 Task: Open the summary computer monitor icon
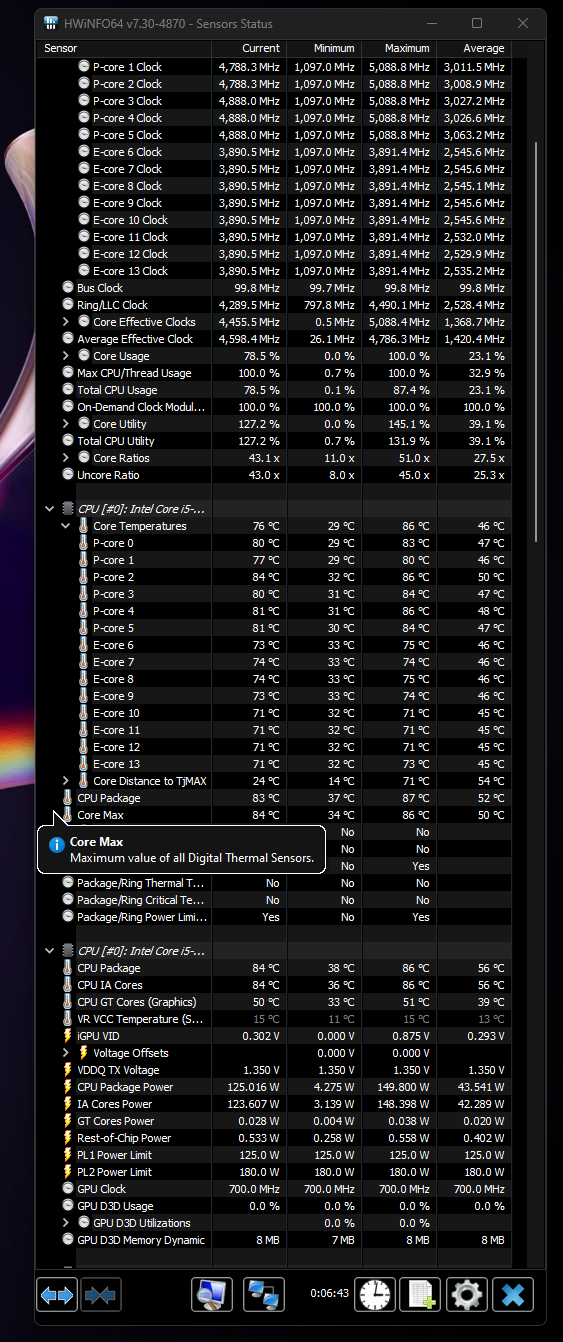point(212,1294)
